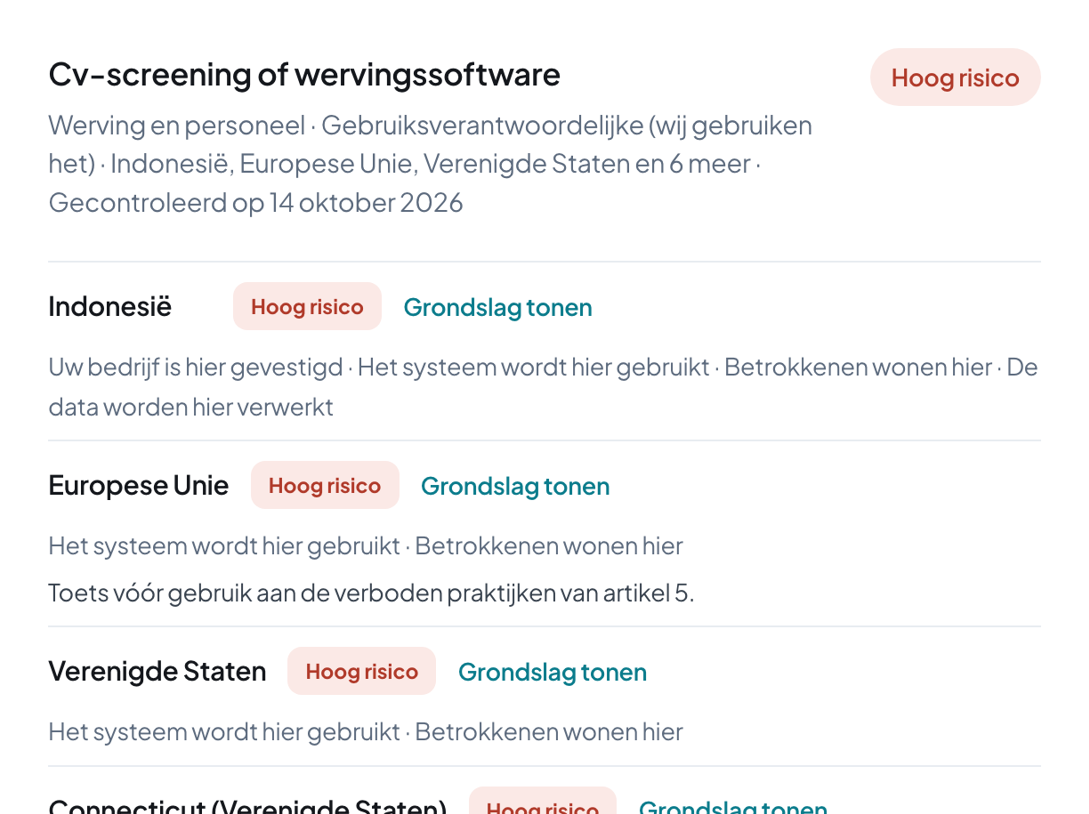The width and height of the screenshot is (1089, 814).
Task: Click 'Uw bedrijf is hier gevestigd' text
Action: (x=196, y=367)
